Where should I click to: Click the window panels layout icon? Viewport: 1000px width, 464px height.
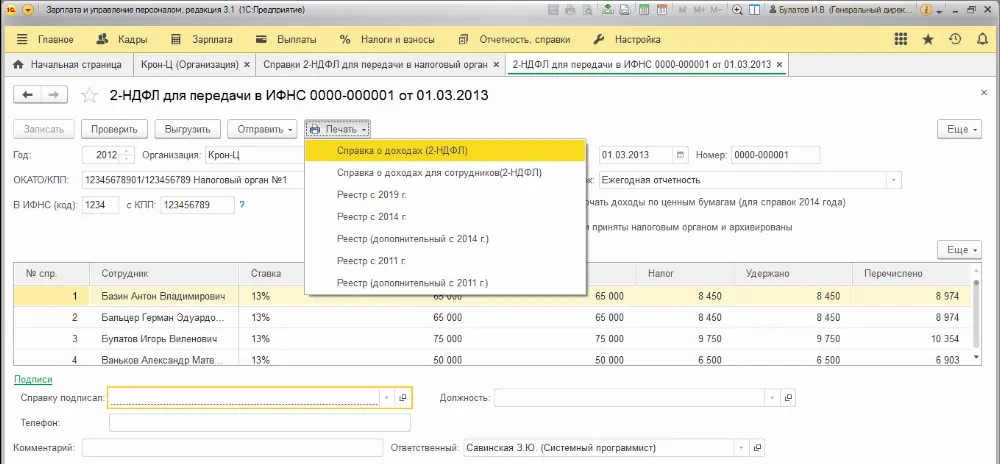coord(755,10)
